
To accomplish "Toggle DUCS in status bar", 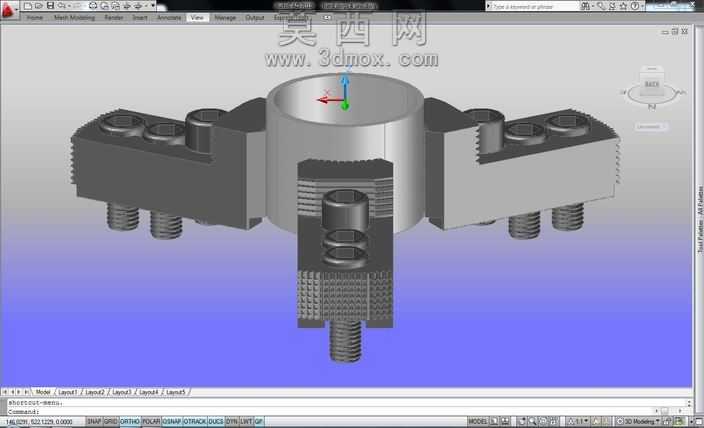I will pyautogui.click(x=216, y=422).
